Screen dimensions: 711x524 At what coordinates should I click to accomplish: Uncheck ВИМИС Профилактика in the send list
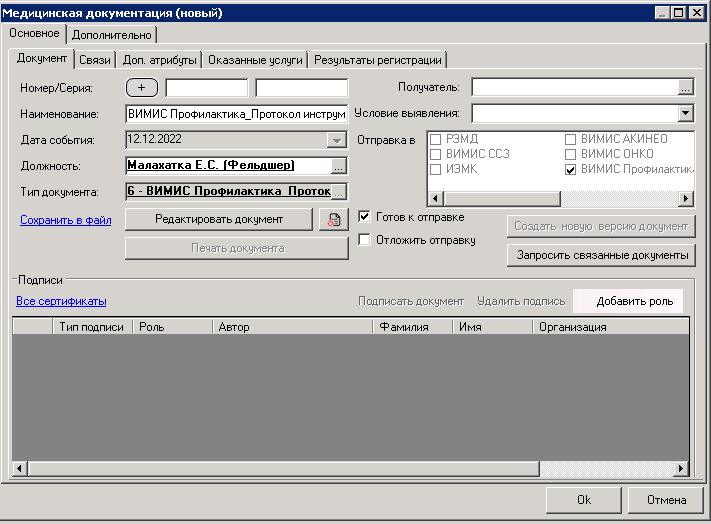(572, 170)
